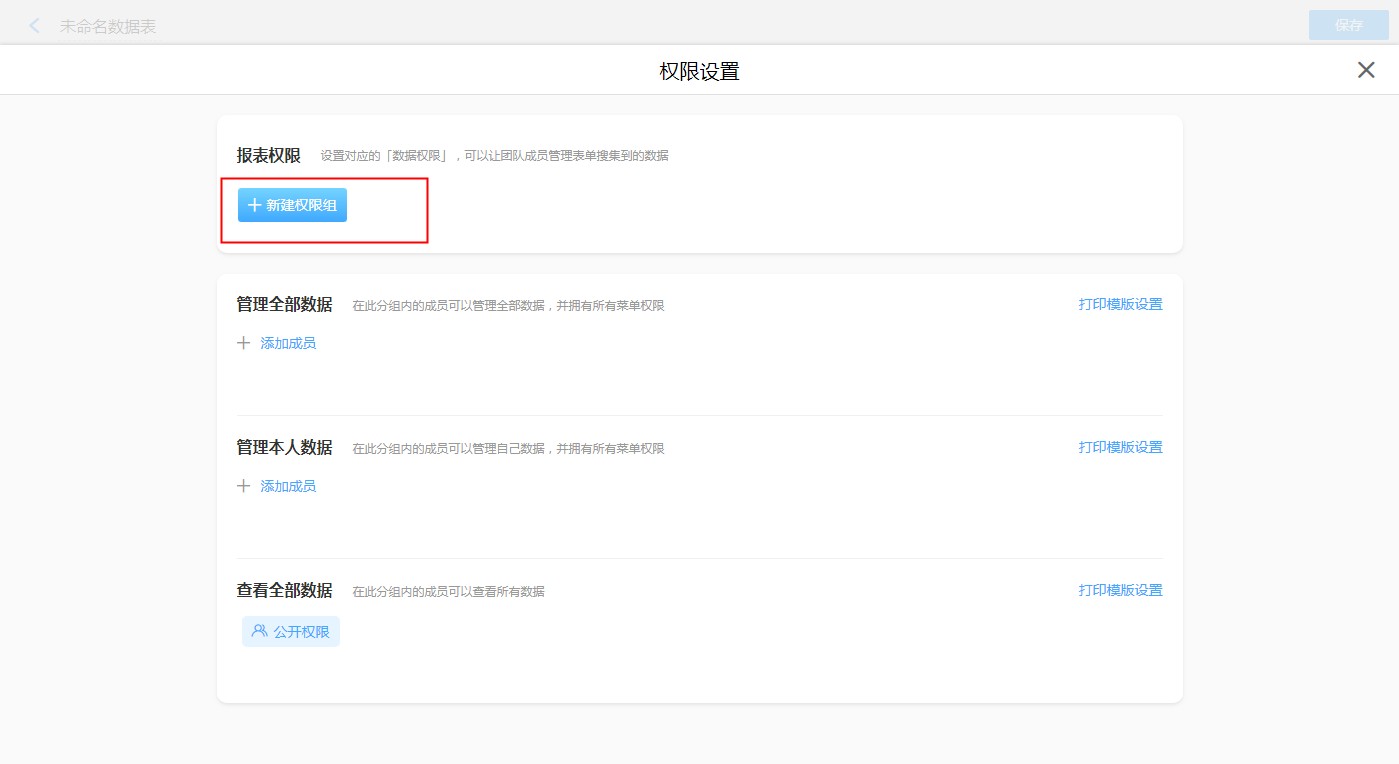Click 添加成员 under 管理本人数据

pos(288,486)
